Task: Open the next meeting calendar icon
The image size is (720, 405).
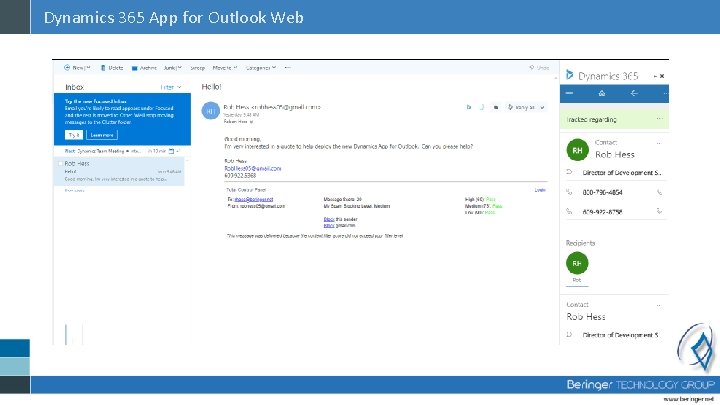Action: [x=171, y=151]
